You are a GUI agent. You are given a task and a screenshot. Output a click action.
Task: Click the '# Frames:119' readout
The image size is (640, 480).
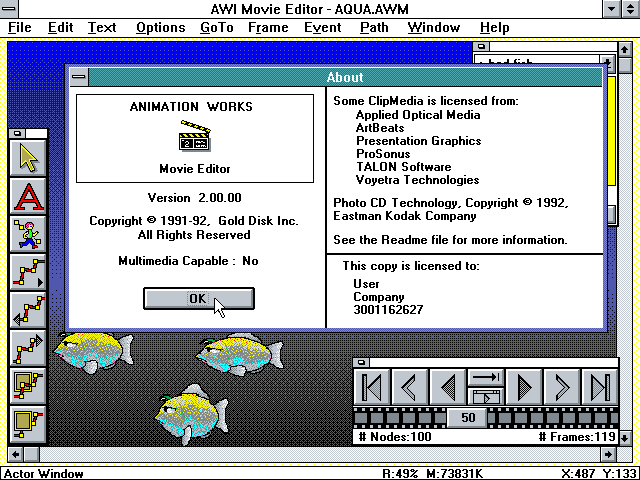tap(577, 437)
